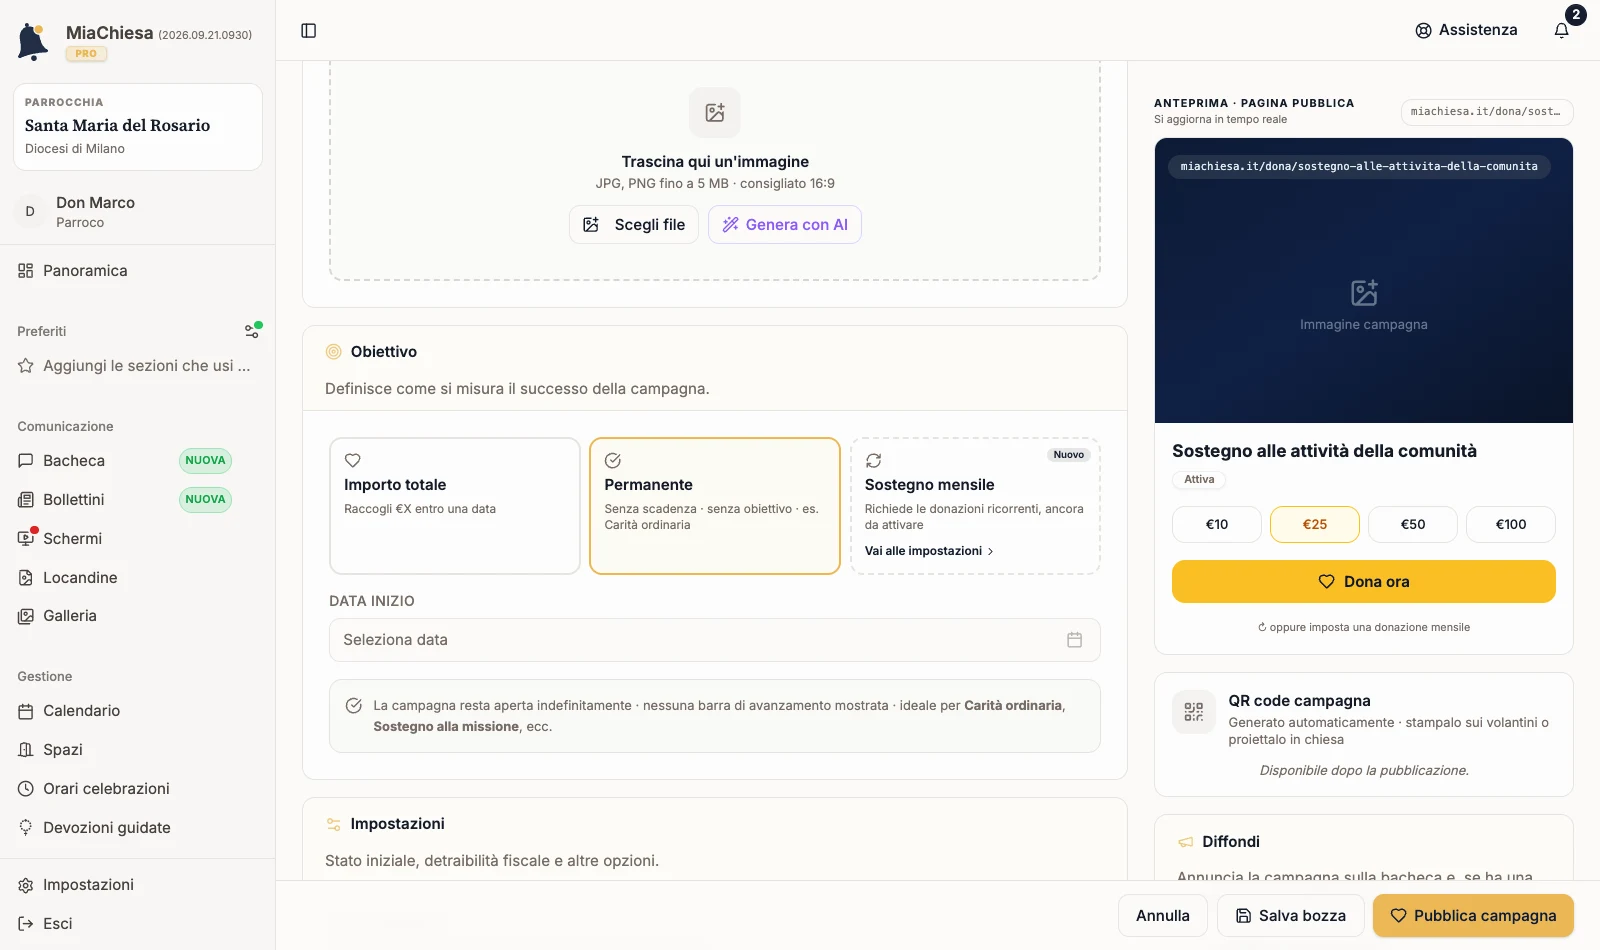Click the Impostazioni gear icon in sidebar
Image resolution: width=1600 pixels, height=950 pixels.
(x=26, y=885)
